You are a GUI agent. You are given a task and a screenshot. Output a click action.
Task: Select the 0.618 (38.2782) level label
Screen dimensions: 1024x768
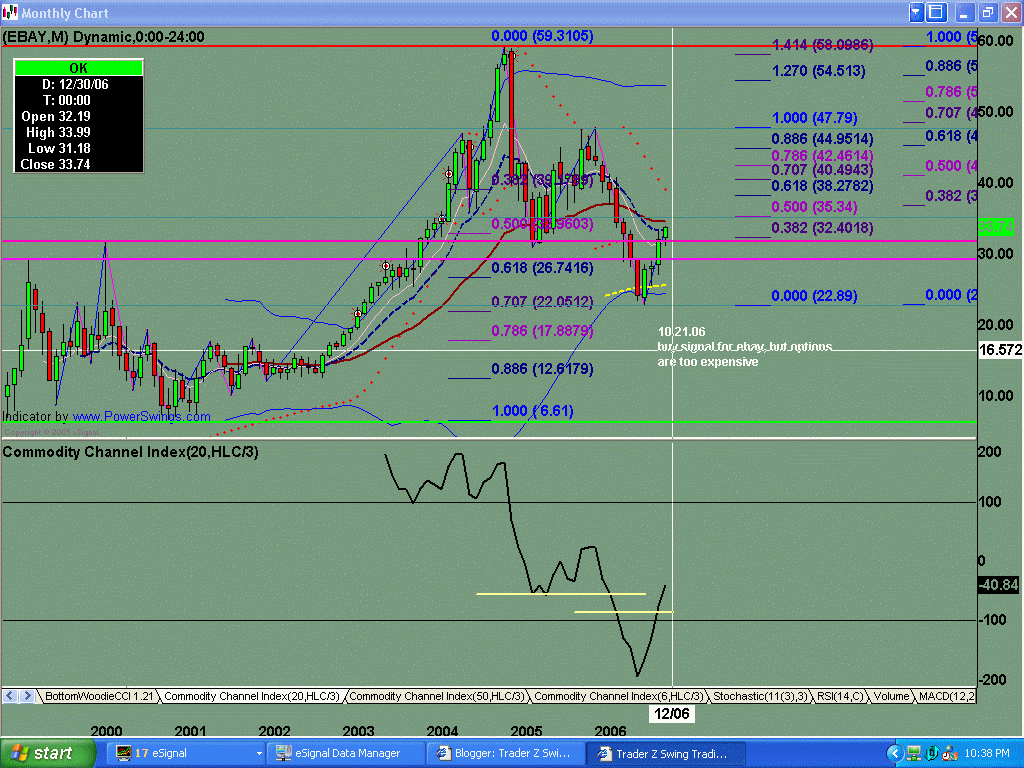(822, 186)
